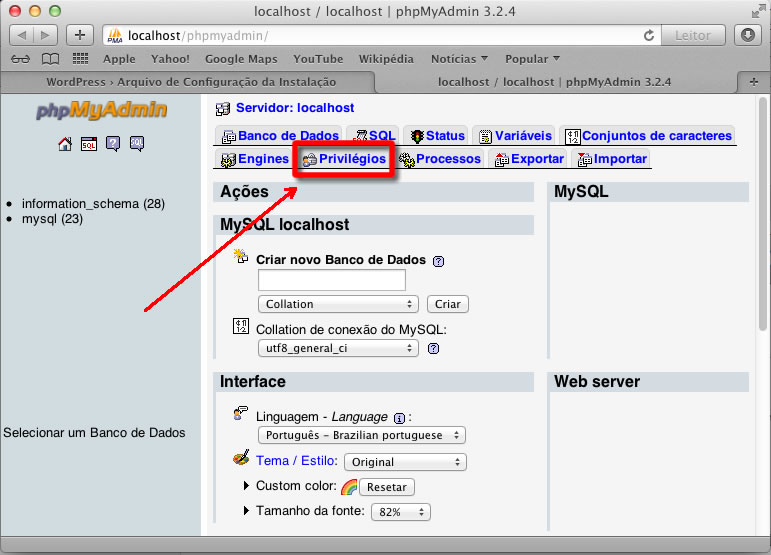Open Conjuntos de caracteres tab

(x=649, y=136)
